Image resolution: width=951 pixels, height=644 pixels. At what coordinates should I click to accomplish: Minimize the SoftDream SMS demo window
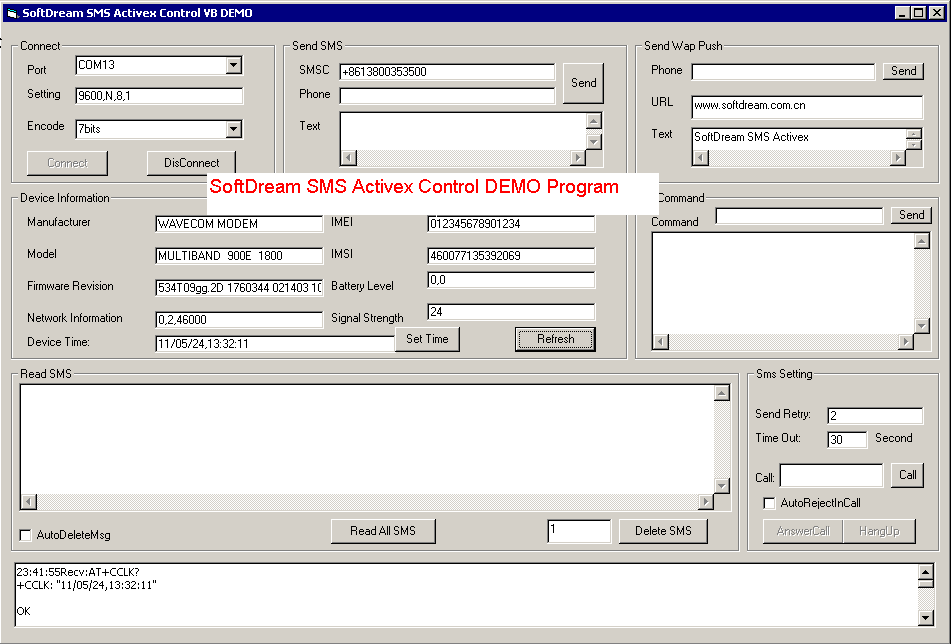pyautogui.click(x=903, y=13)
